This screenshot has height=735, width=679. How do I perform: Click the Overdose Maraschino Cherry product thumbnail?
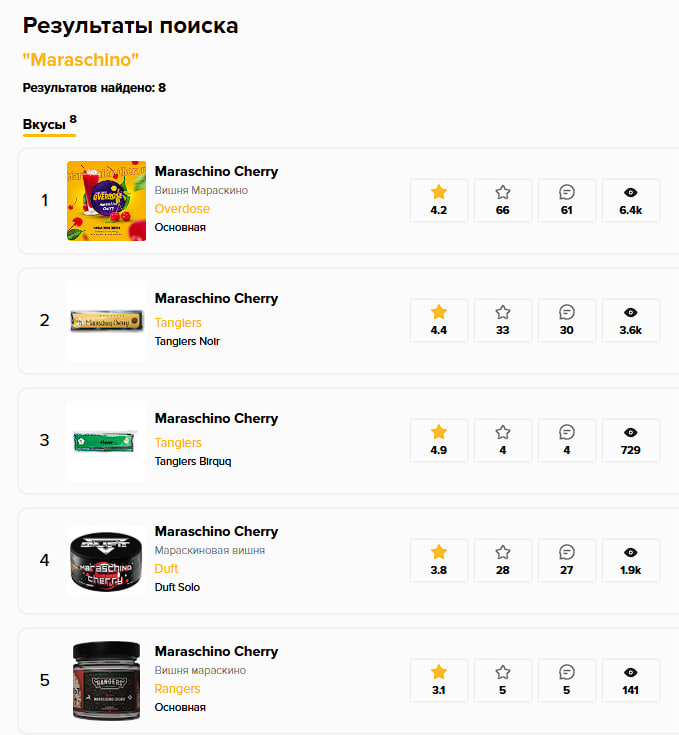[x=106, y=201]
